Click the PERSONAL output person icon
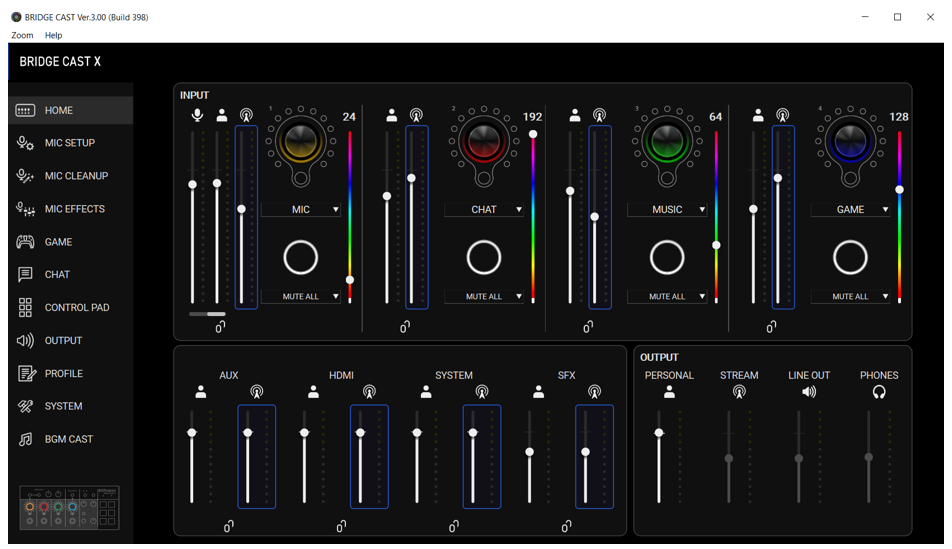The width and height of the screenshot is (952, 549). (x=669, y=392)
